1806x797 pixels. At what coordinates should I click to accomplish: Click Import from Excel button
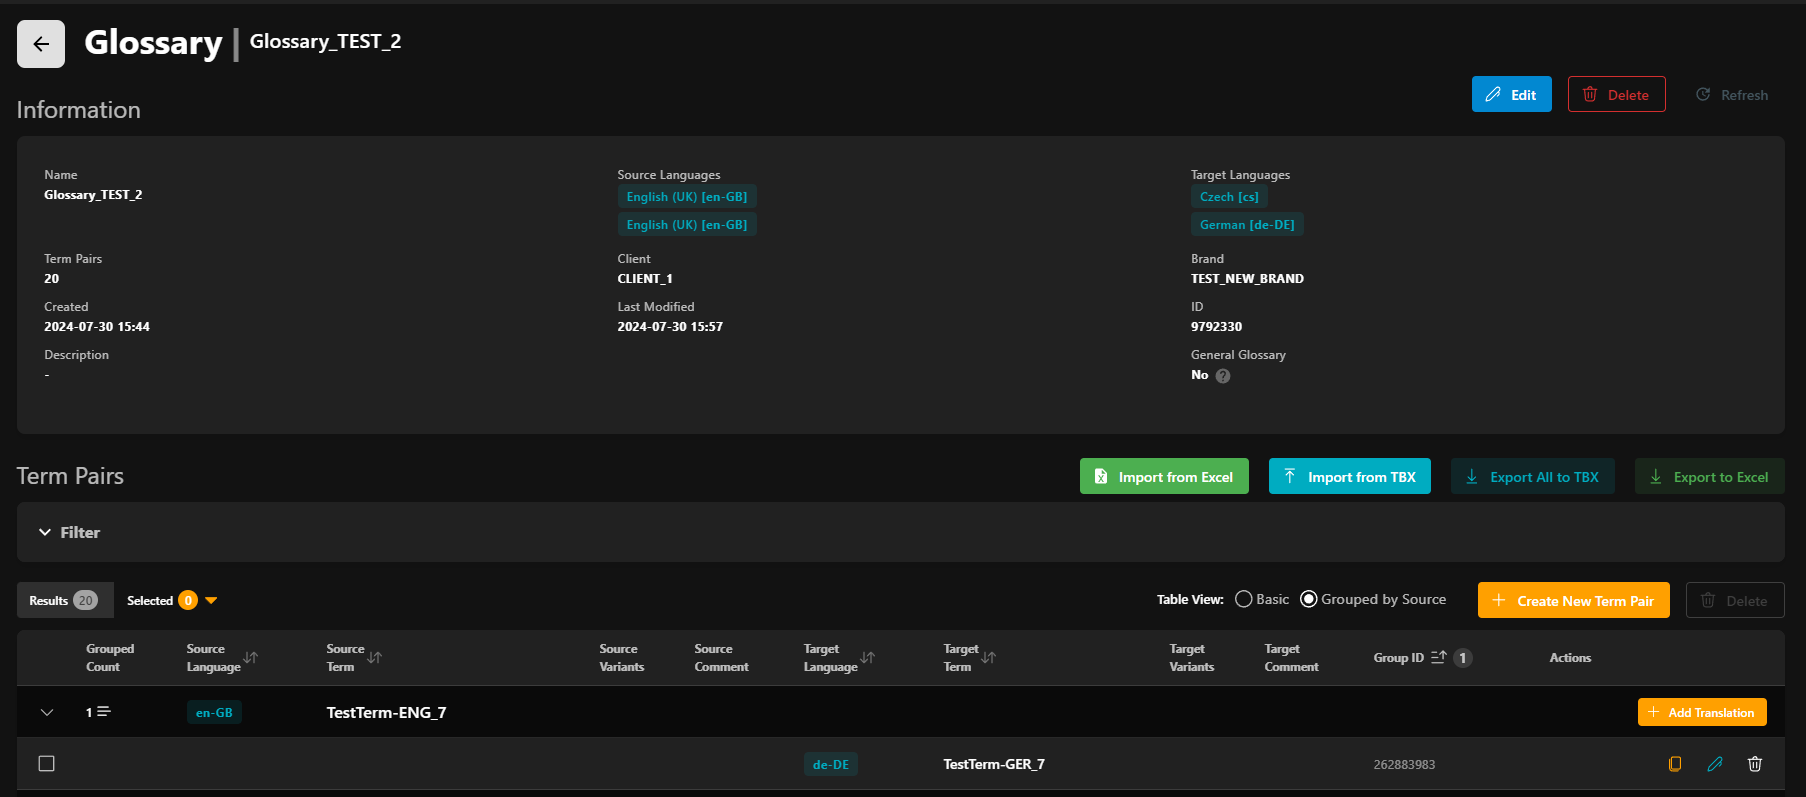[1164, 477]
